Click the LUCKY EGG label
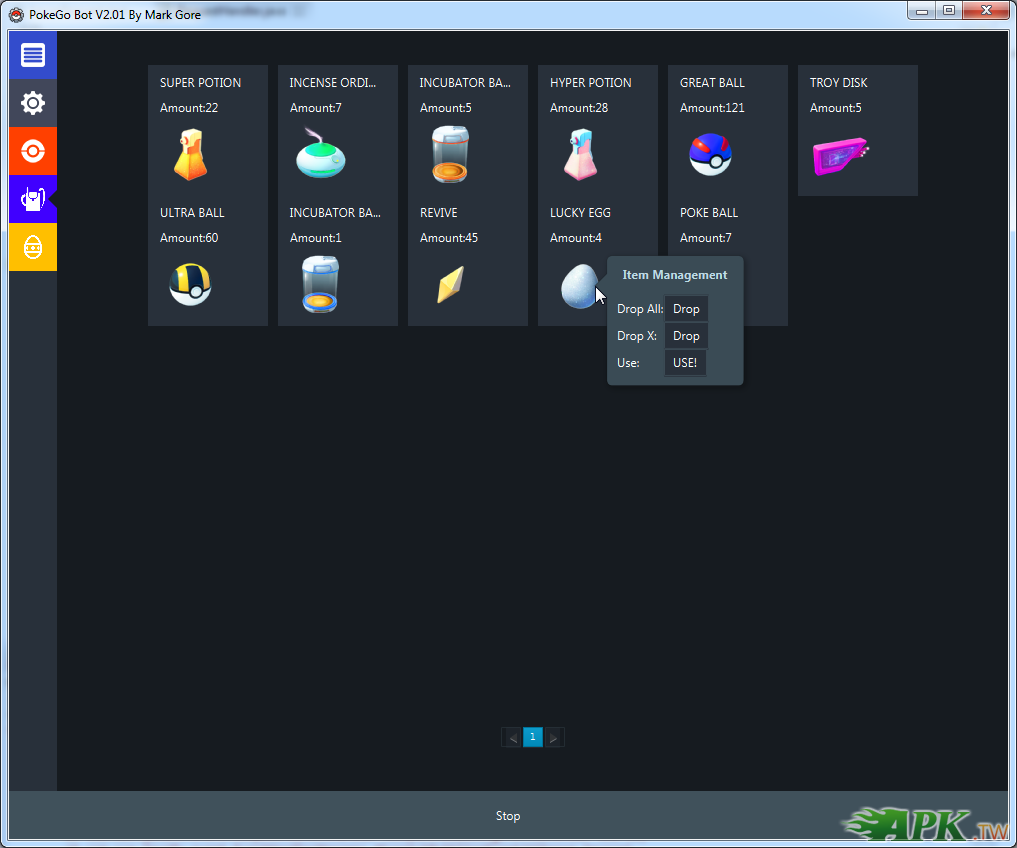Screen dimensions: 1017x848 (580, 213)
